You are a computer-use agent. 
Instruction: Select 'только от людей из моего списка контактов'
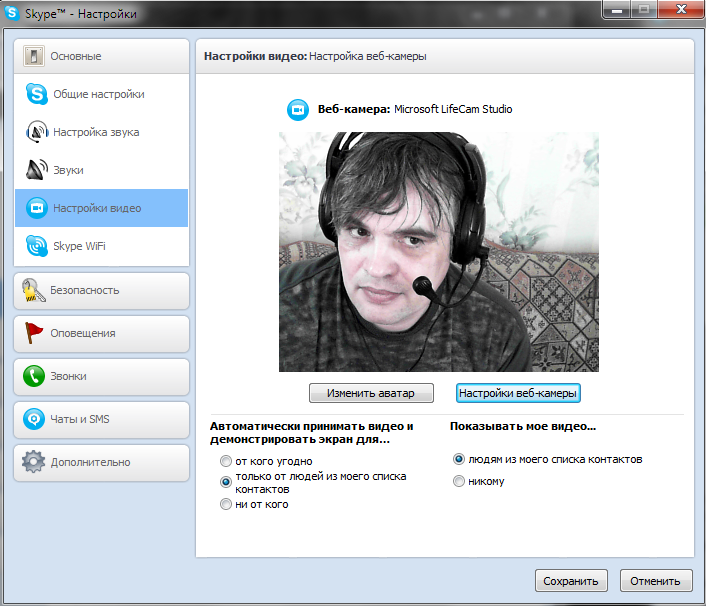click(x=226, y=482)
